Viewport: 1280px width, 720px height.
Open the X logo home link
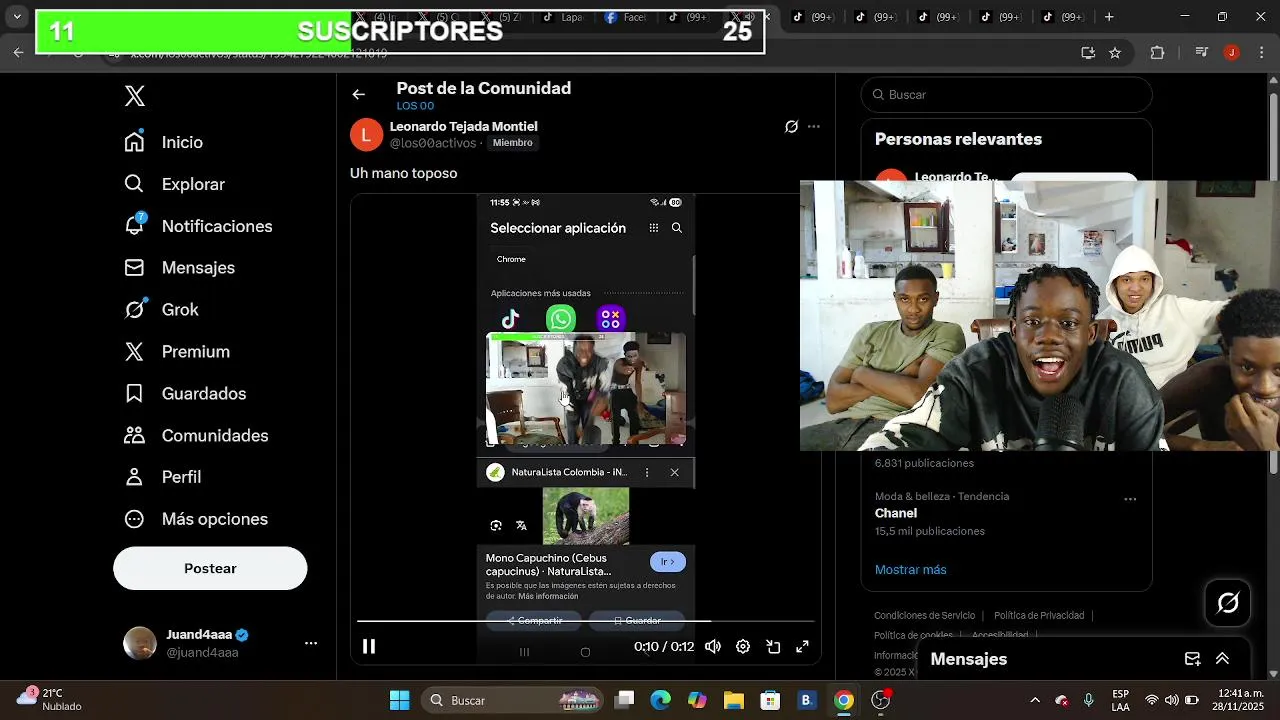click(x=135, y=96)
